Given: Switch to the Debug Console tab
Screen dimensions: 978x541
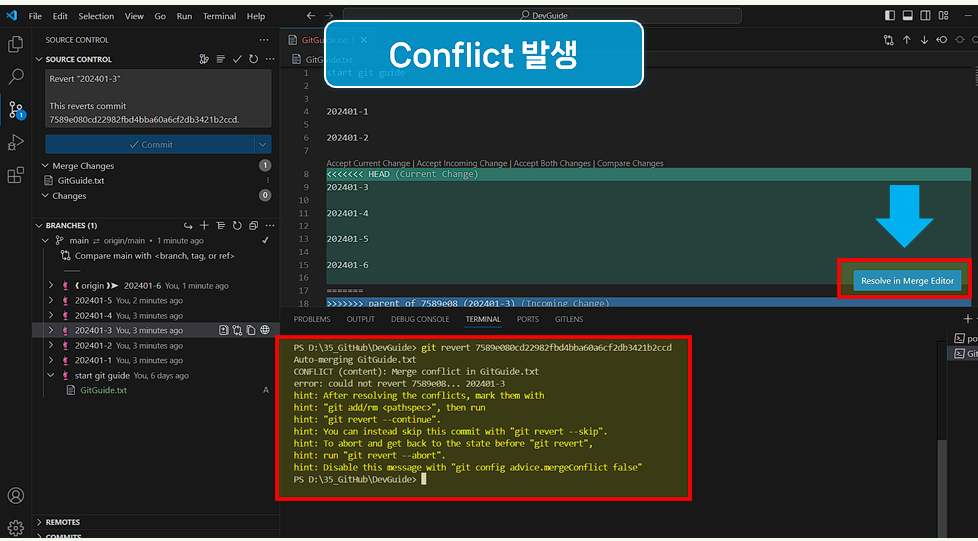Looking at the screenshot, I should coord(420,319).
